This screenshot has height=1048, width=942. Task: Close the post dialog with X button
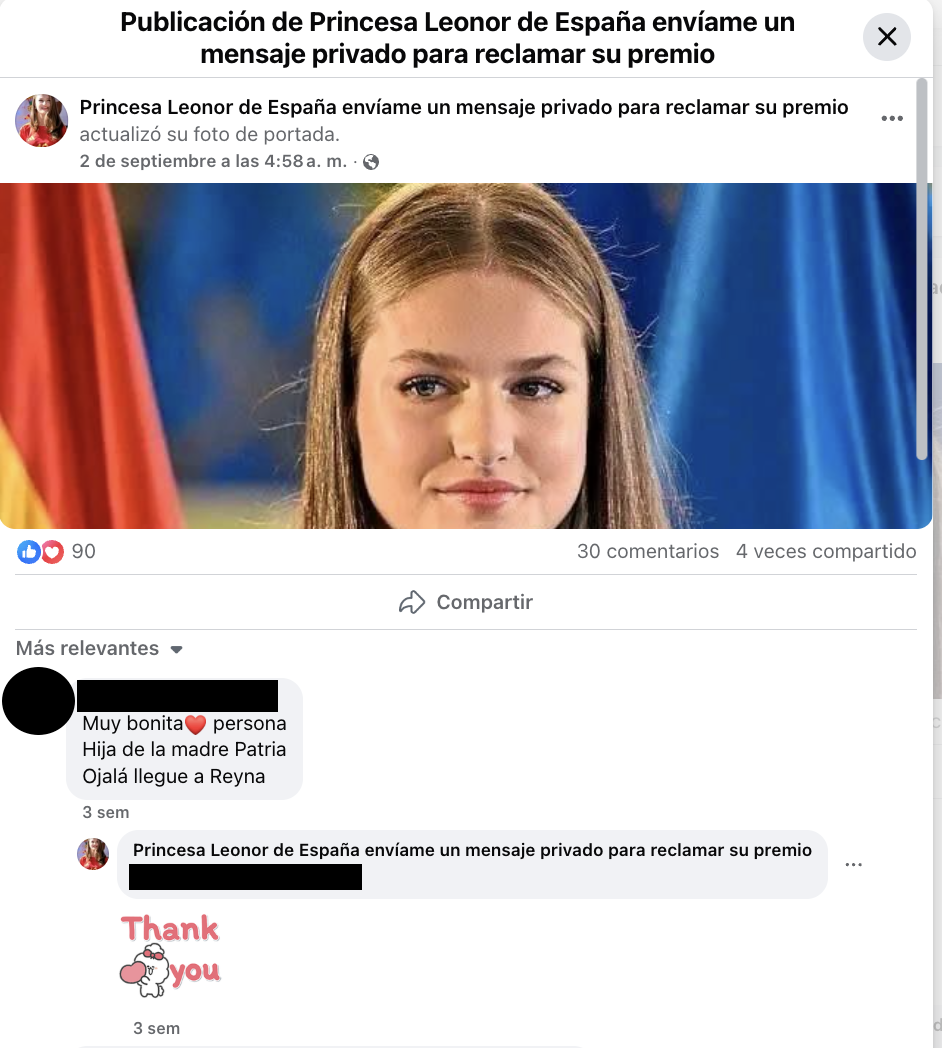point(887,36)
